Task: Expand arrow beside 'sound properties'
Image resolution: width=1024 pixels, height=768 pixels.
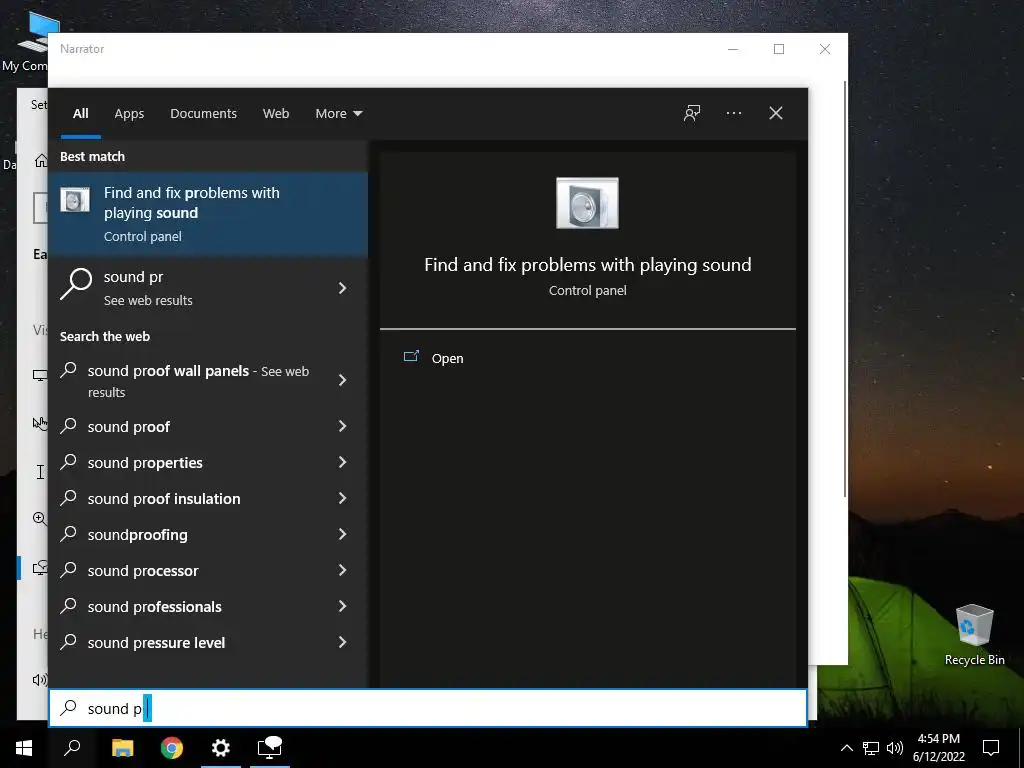Action: [x=342, y=462]
